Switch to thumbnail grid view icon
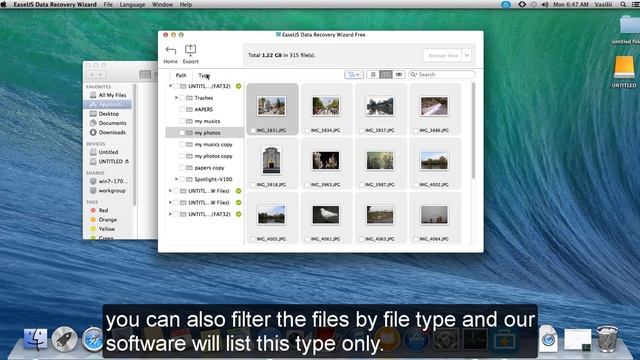Screen dimensions: 640x360 coord(386,75)
